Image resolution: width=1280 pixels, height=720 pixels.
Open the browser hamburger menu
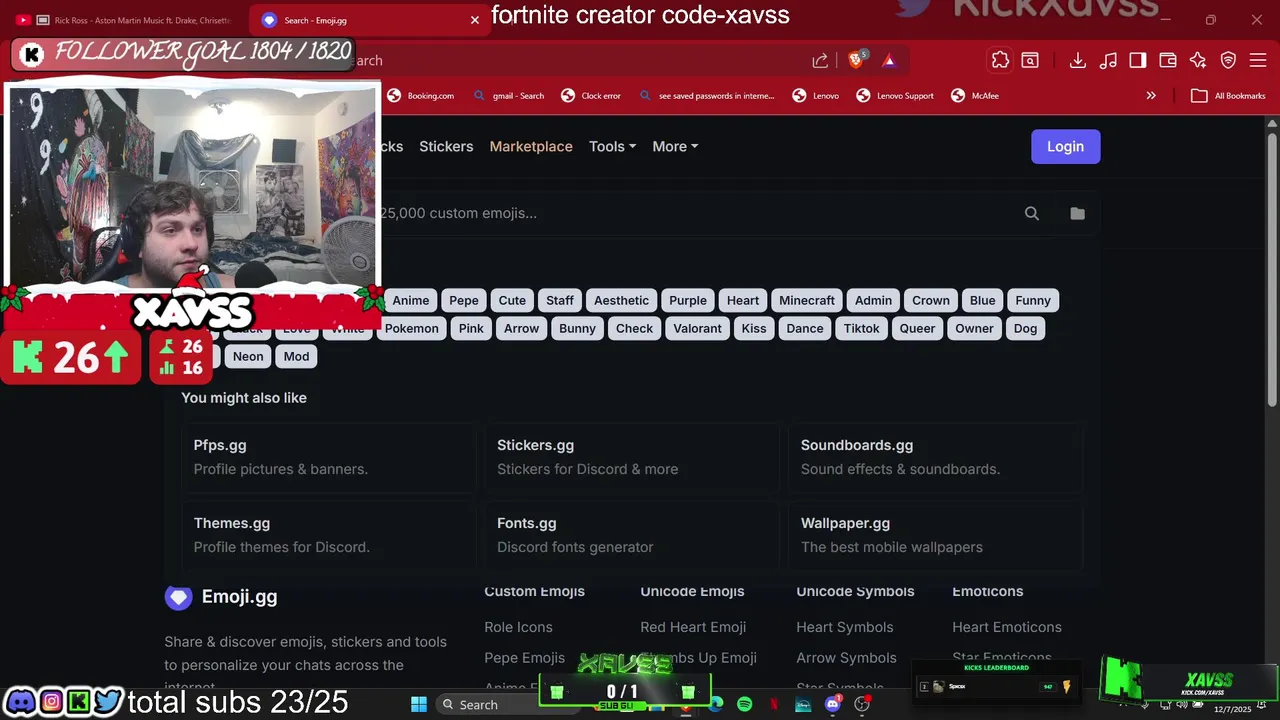click(x=1258, y=60)
